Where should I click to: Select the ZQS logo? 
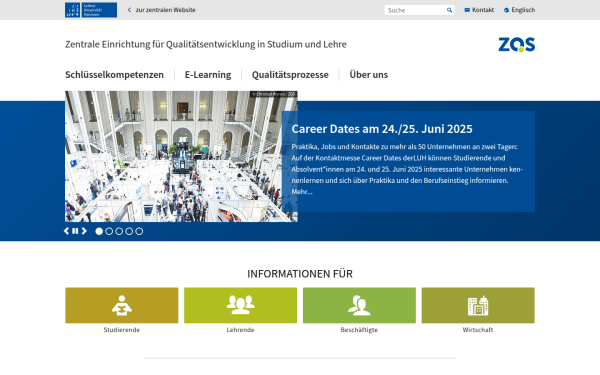517,44
